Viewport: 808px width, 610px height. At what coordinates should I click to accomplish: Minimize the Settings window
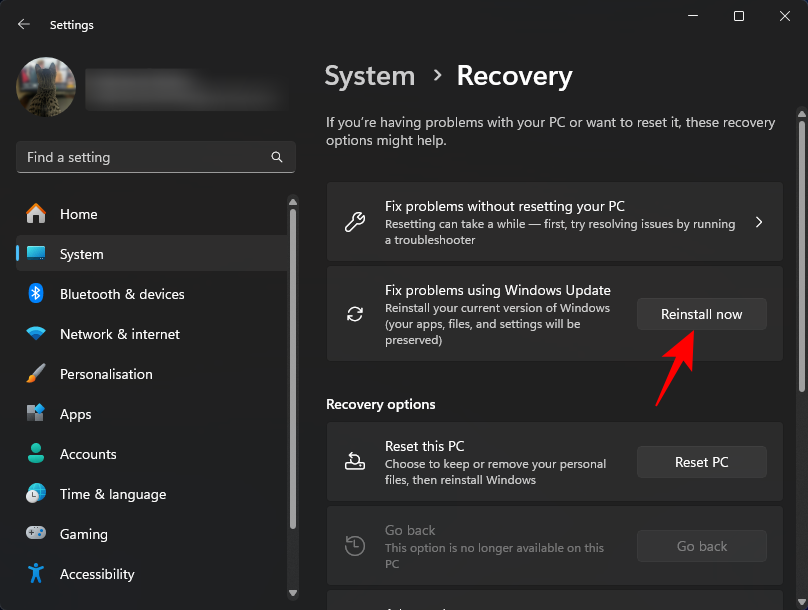coord(693,16)
